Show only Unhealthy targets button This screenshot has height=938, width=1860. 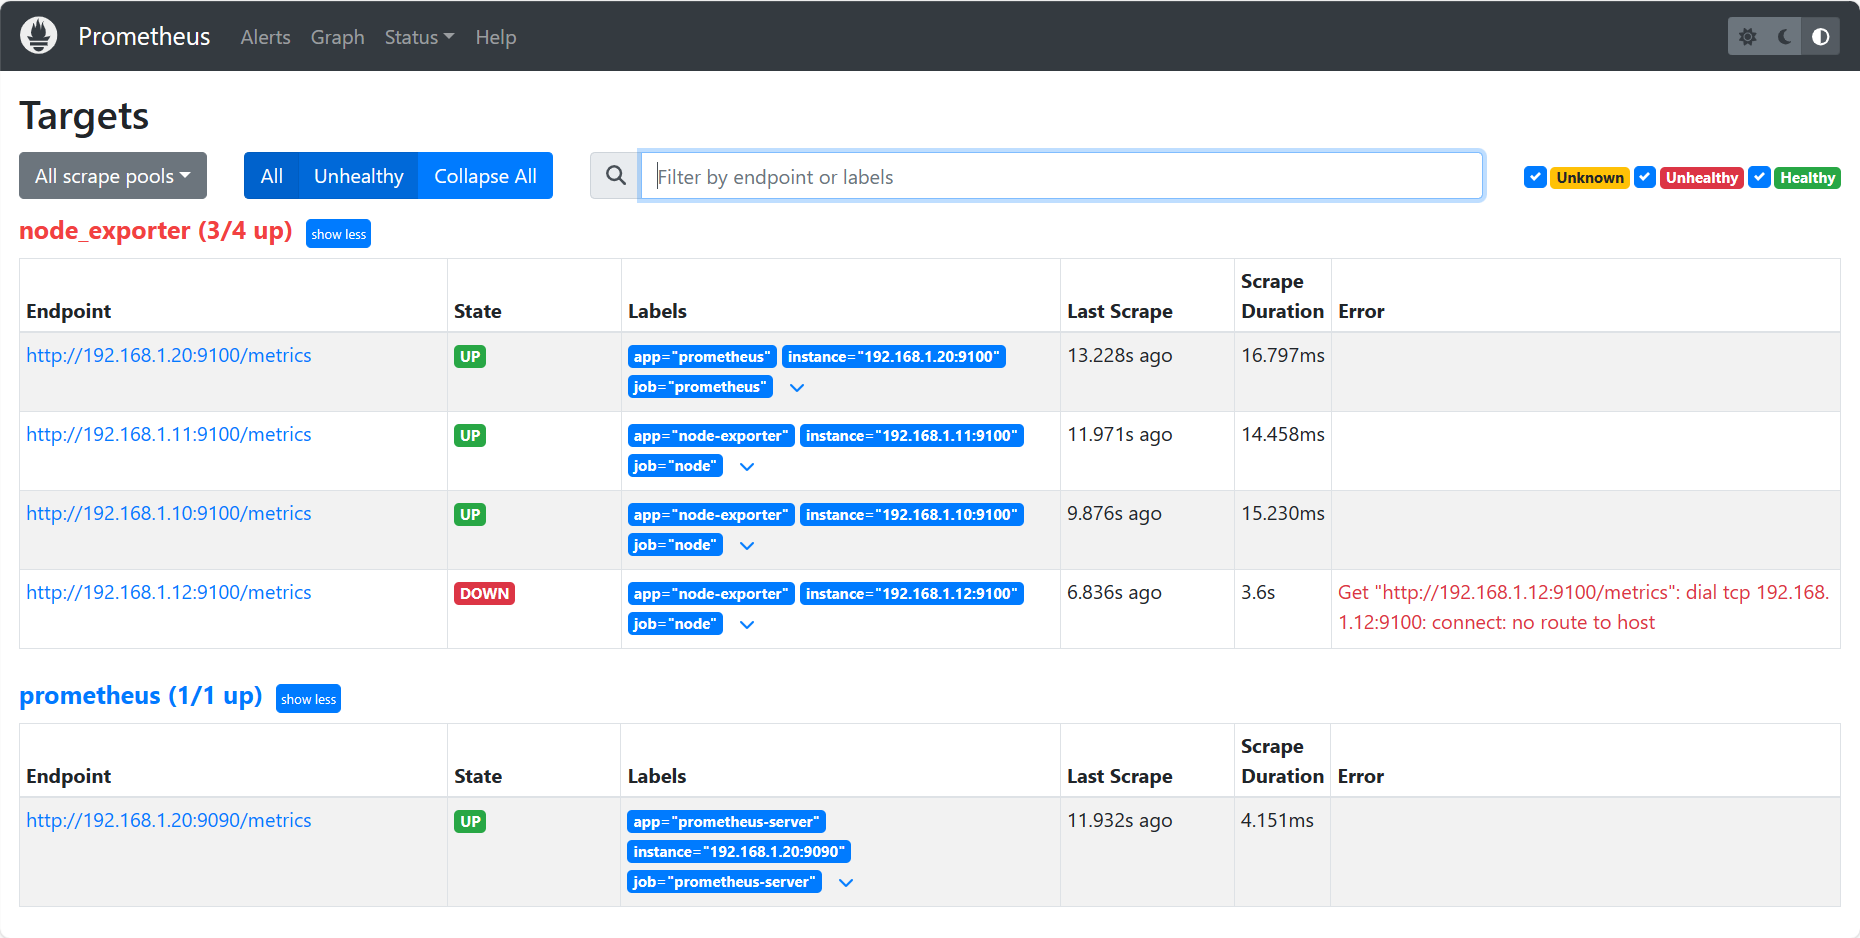tap(358, 176)
